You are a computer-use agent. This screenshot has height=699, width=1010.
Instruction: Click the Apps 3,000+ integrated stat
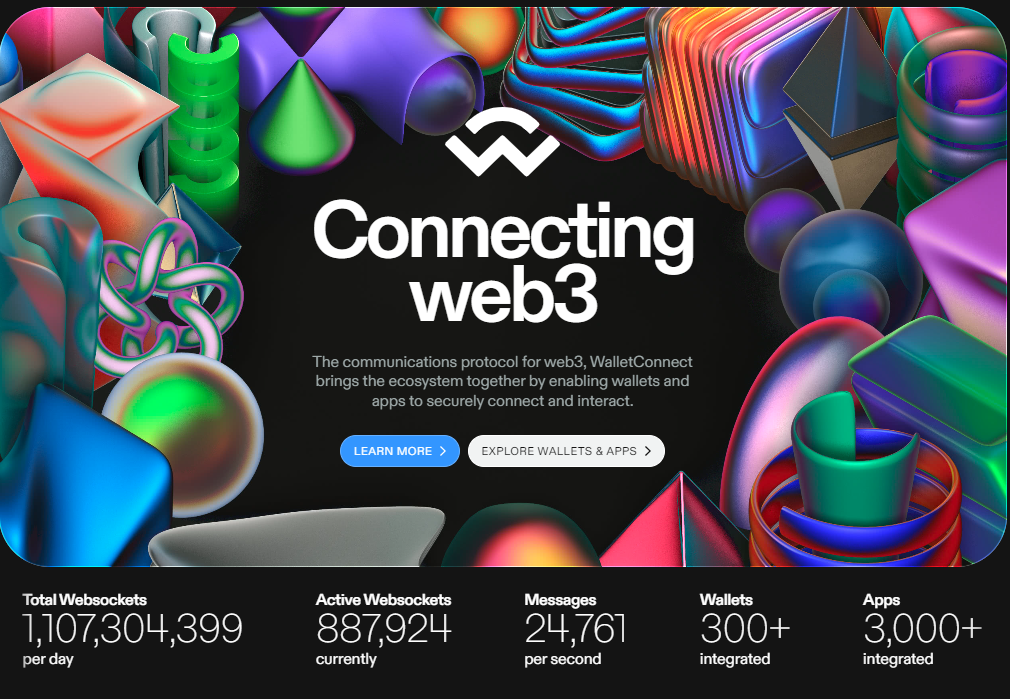click(x=922, y=629)
